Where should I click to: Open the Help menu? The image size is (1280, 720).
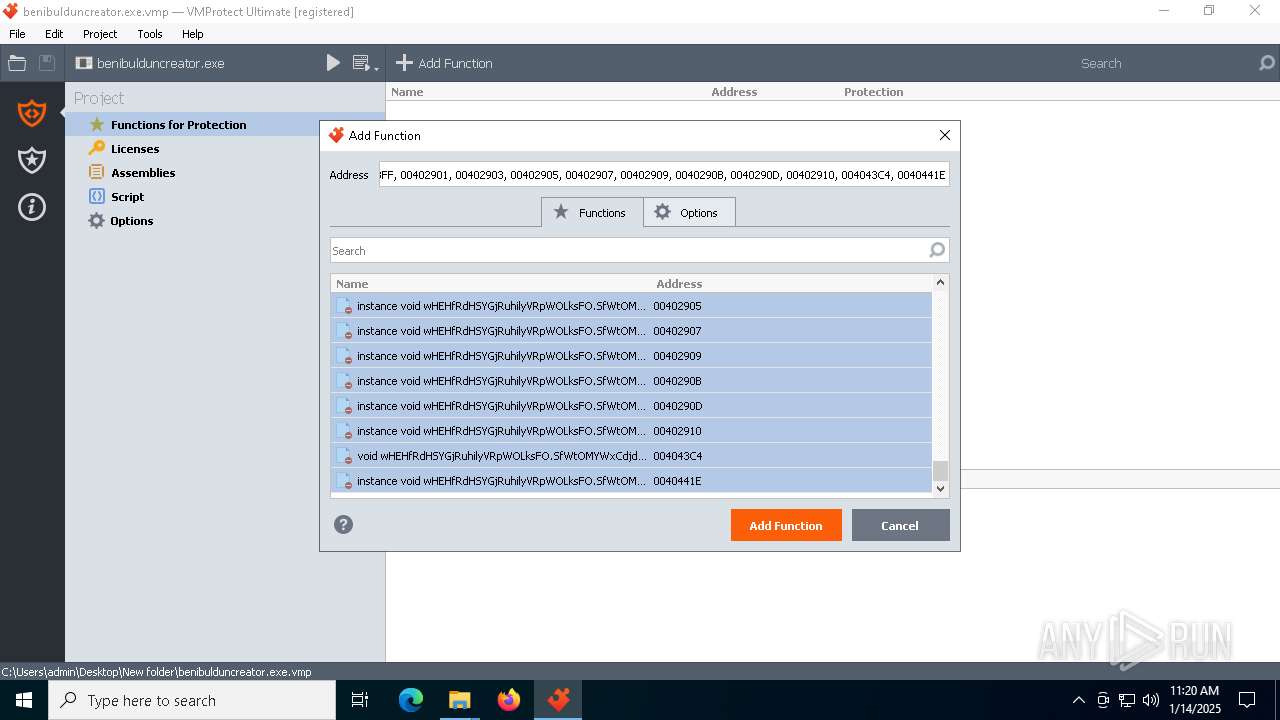pos(193,34)
